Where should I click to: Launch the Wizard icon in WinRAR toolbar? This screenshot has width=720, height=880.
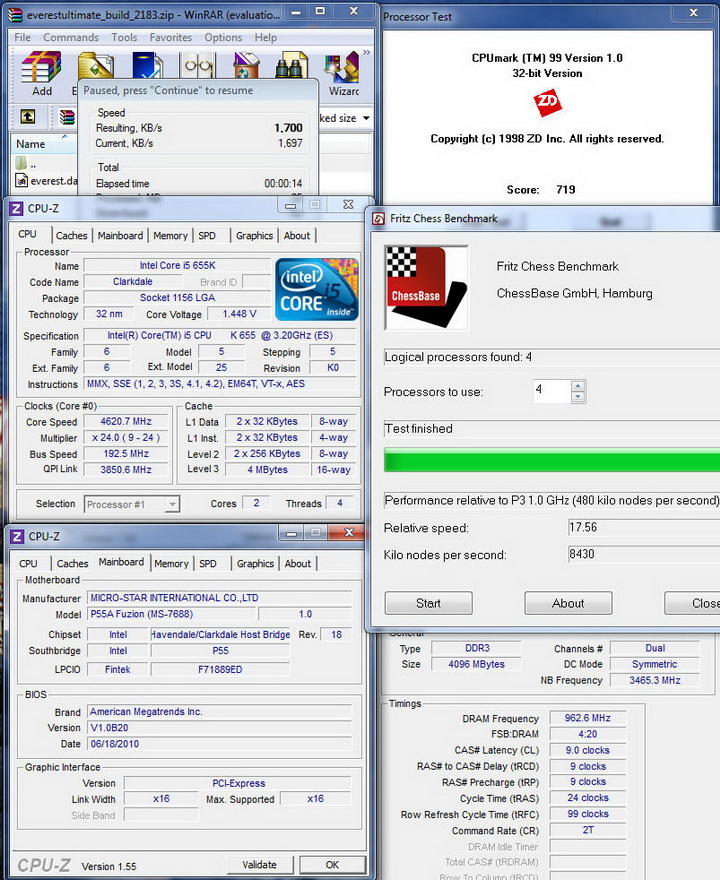click(342, 67)
